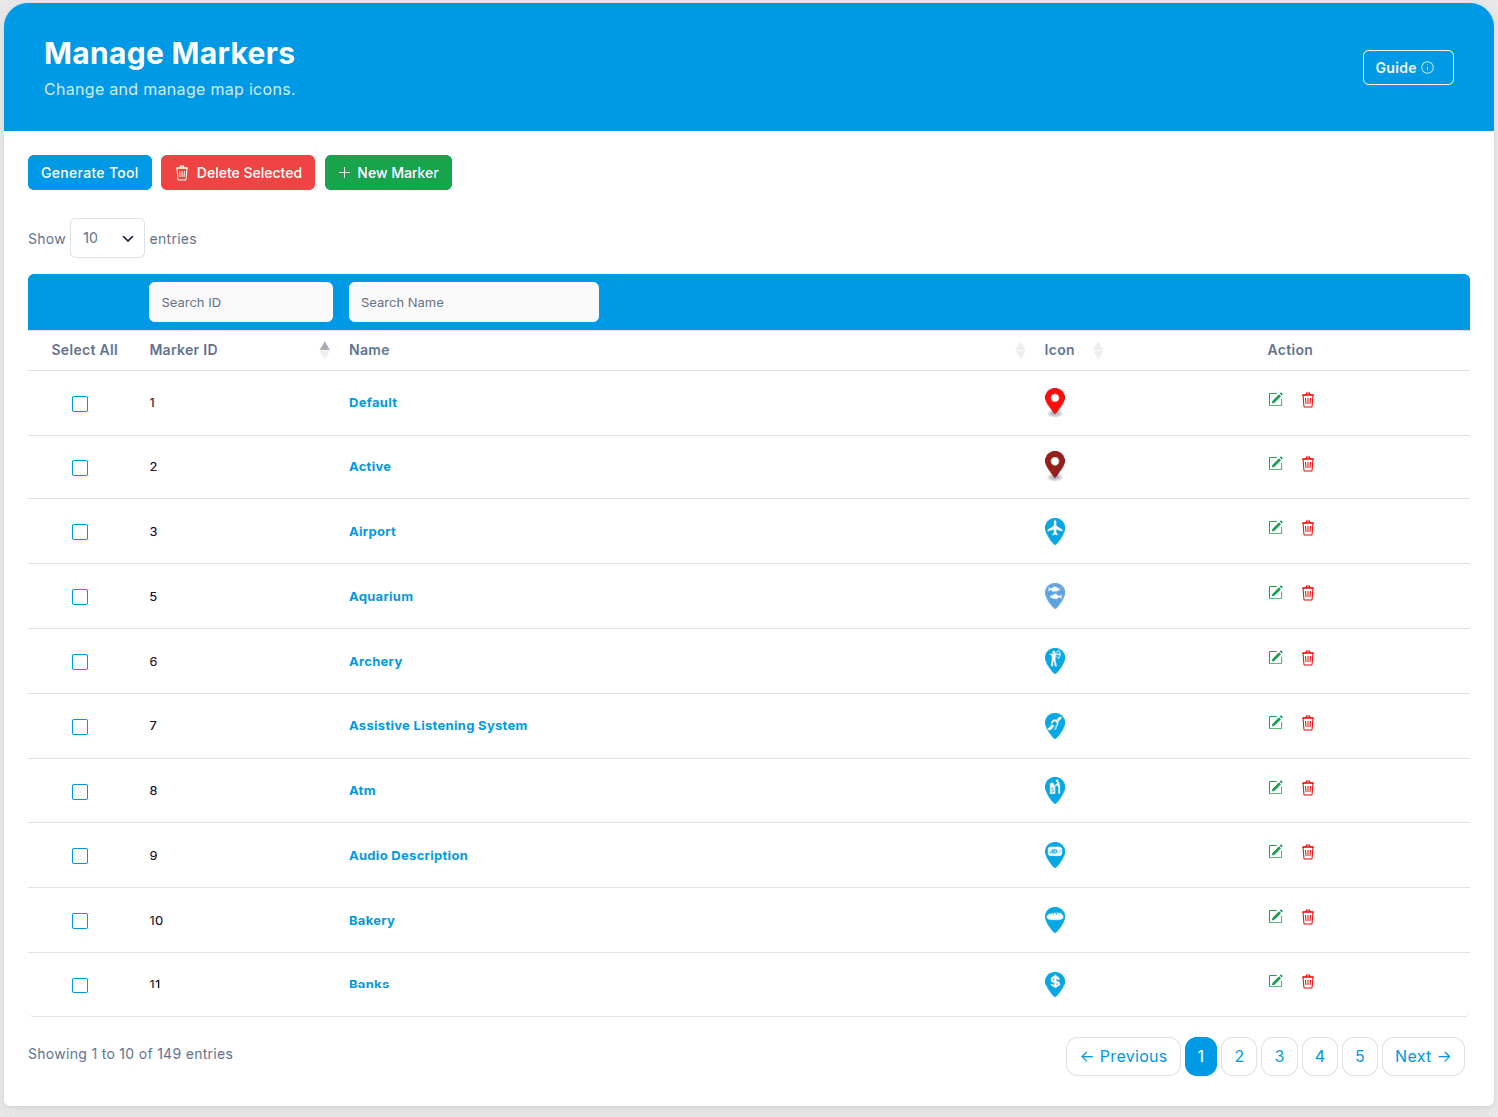Go to page 2
This screenshot has width=1498, height=1117.
tap(1239, 1056)
